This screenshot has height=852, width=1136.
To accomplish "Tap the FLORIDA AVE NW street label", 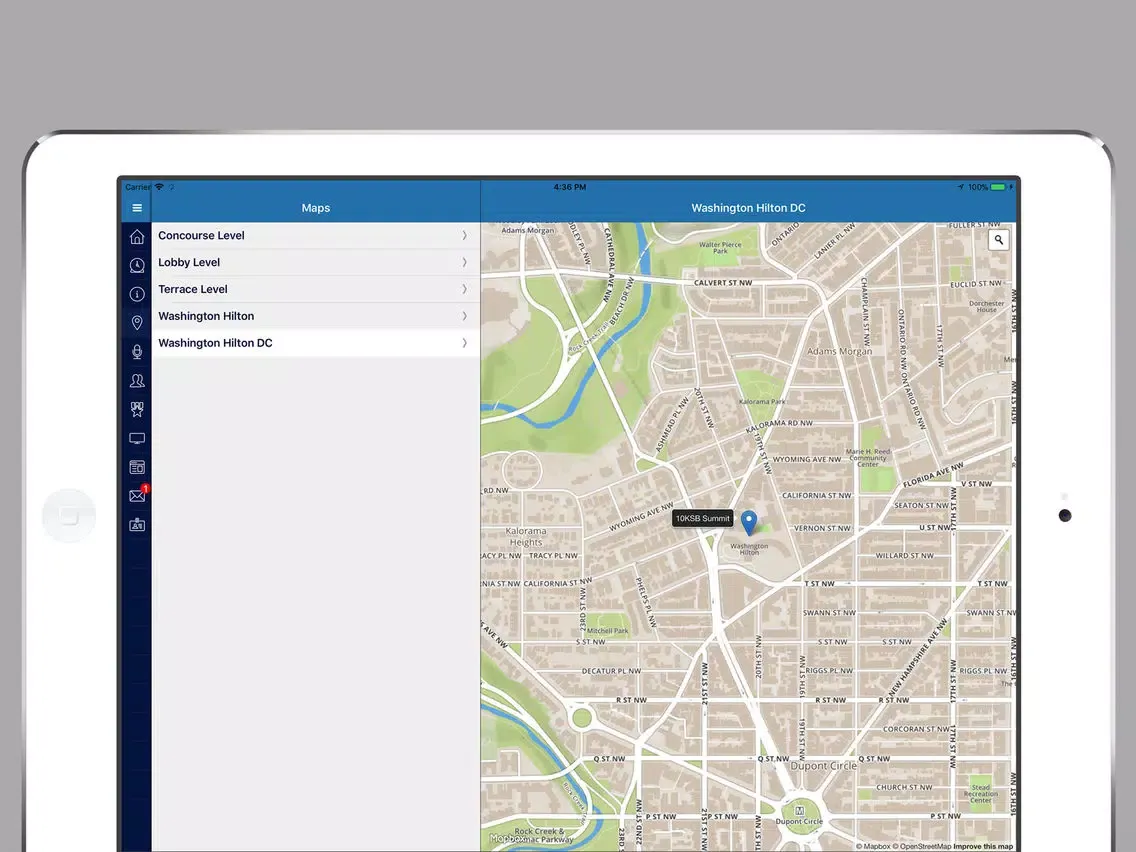I will [x=933, y=475].
